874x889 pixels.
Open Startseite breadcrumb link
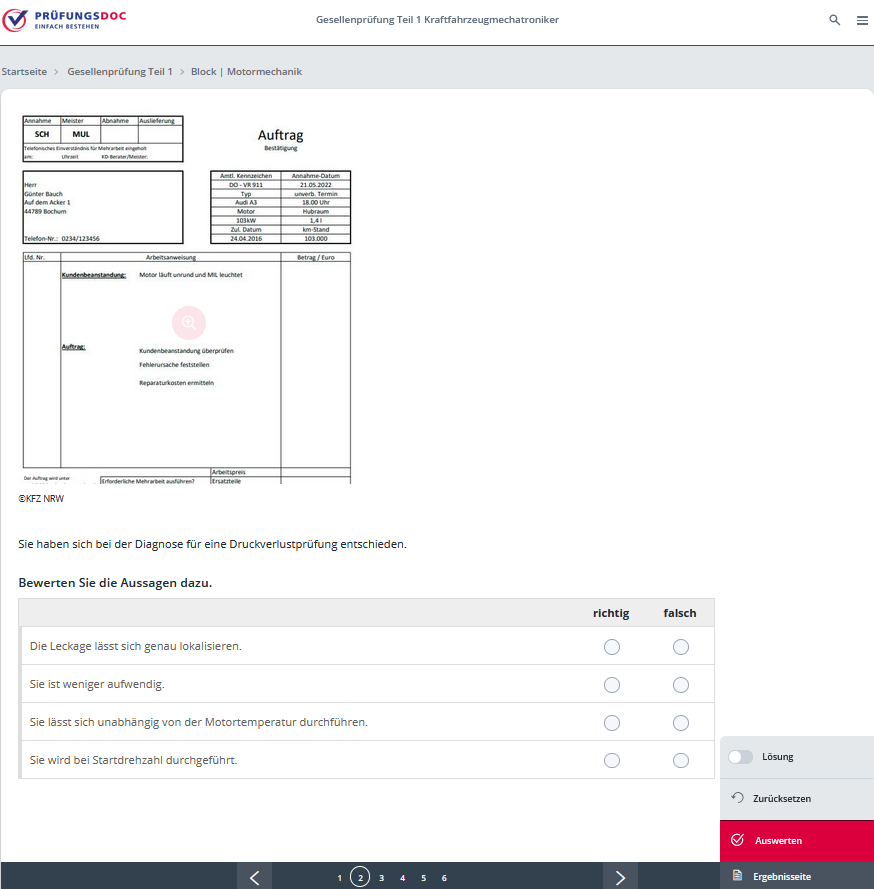coord(24,72)
